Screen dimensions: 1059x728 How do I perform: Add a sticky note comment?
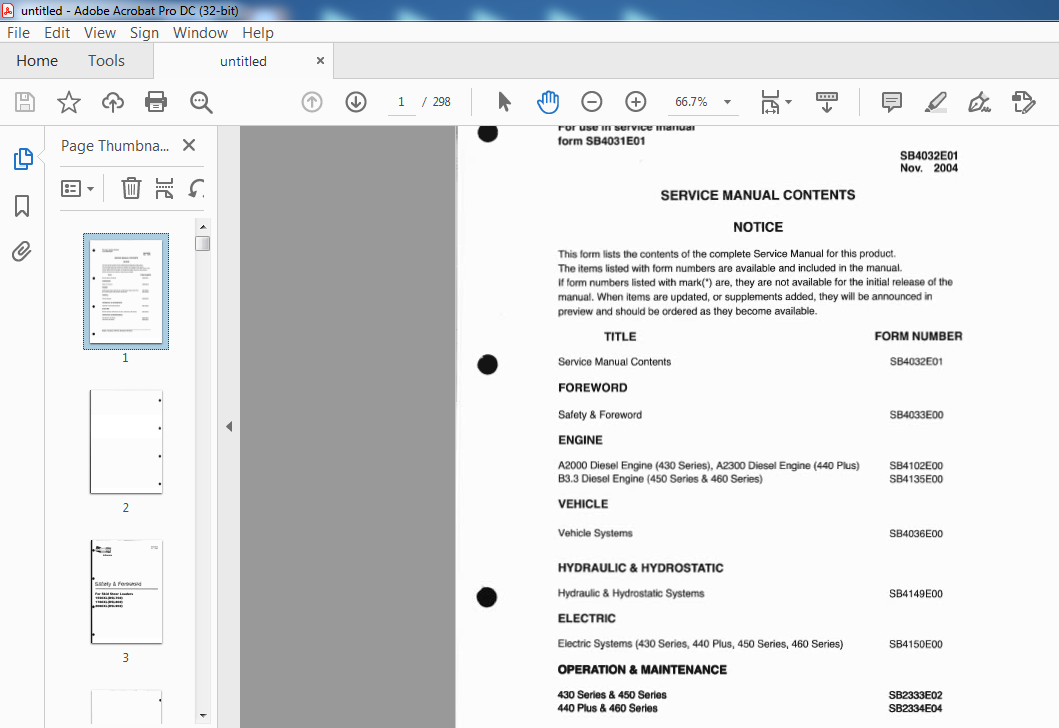(892, 102)
